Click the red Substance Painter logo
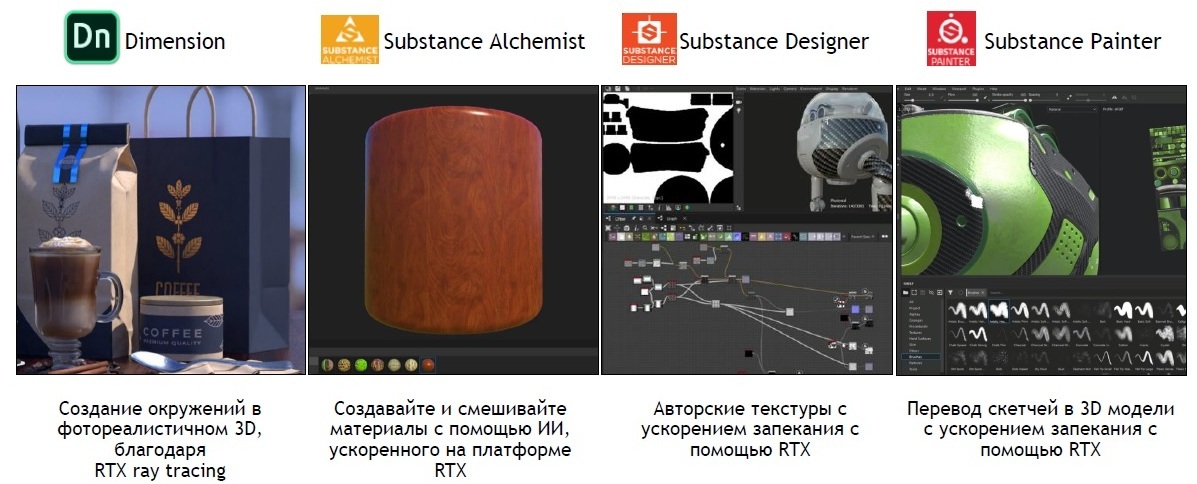This screenshot has height=484, width=1197. coord(951,38)
